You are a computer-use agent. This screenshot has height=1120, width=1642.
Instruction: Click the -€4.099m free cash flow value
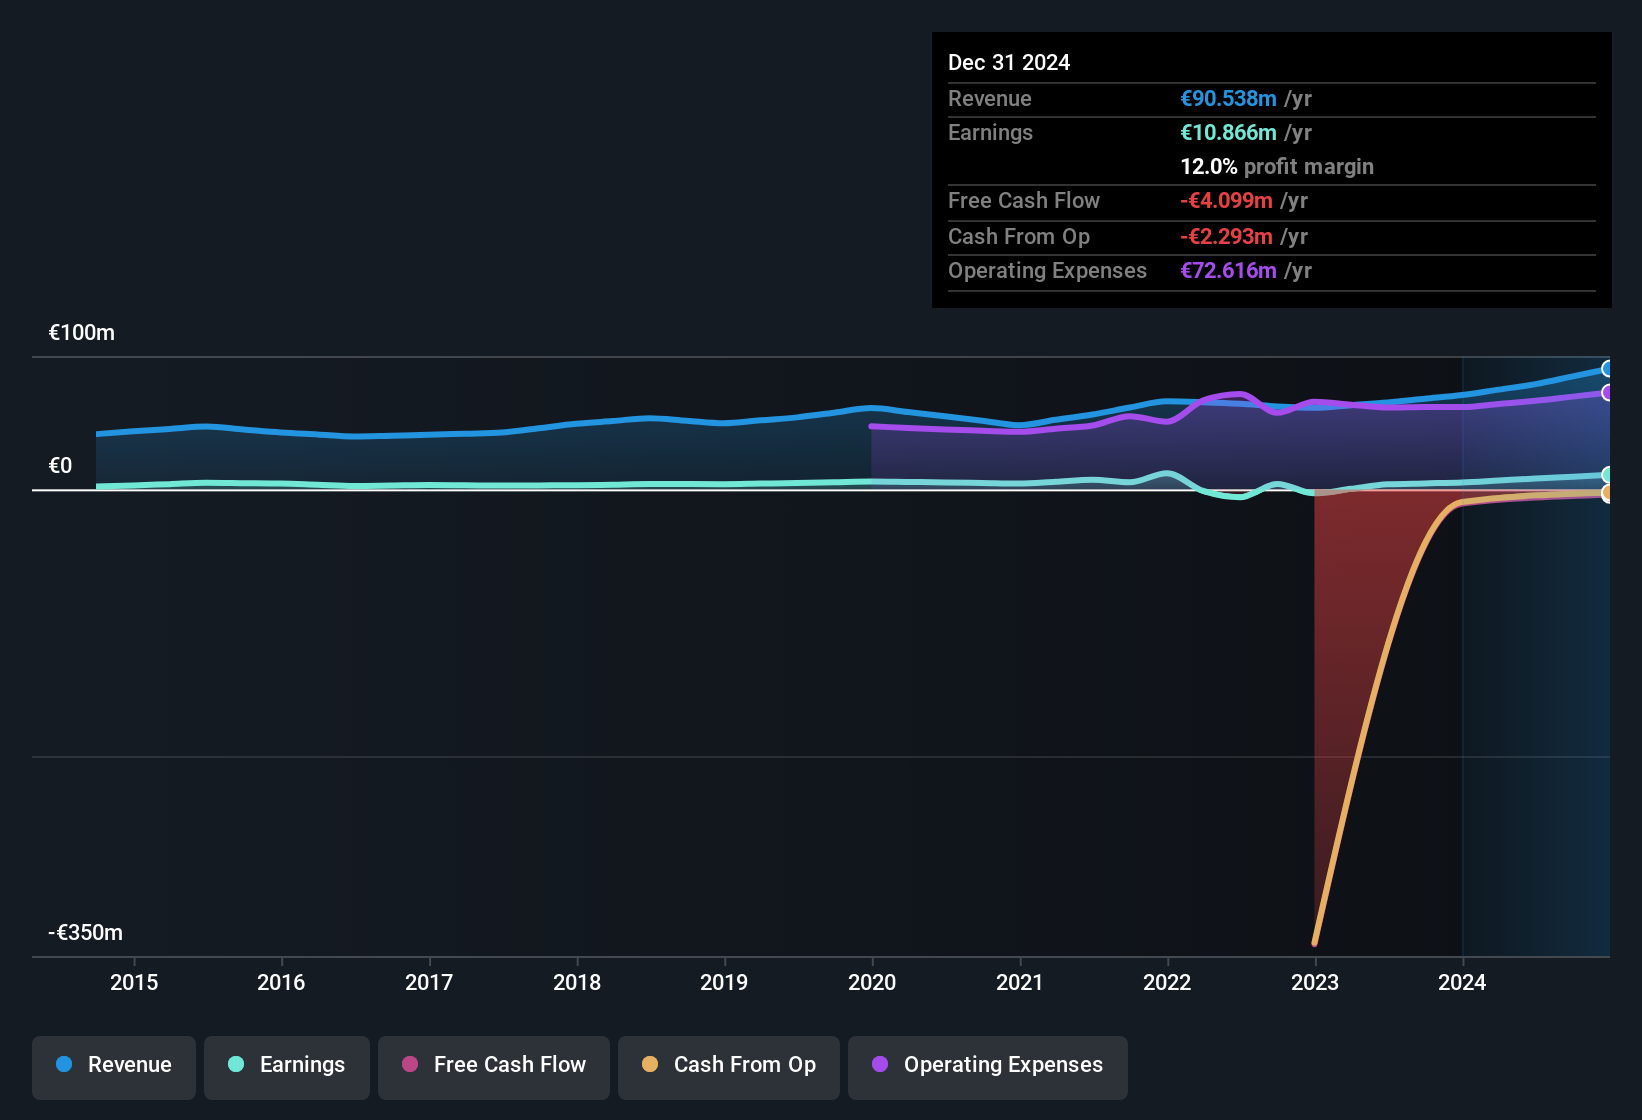[x=1226, y=200]
